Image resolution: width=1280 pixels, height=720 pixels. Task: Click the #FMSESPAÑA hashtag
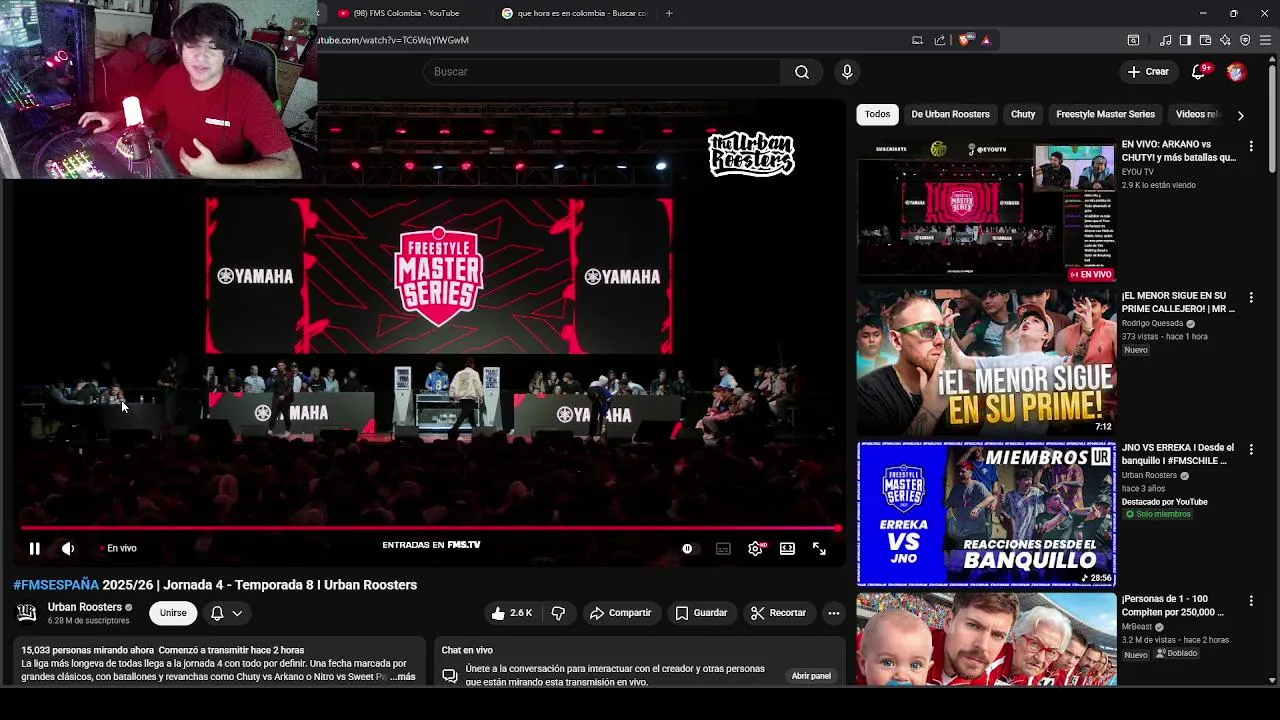point(56,585)
